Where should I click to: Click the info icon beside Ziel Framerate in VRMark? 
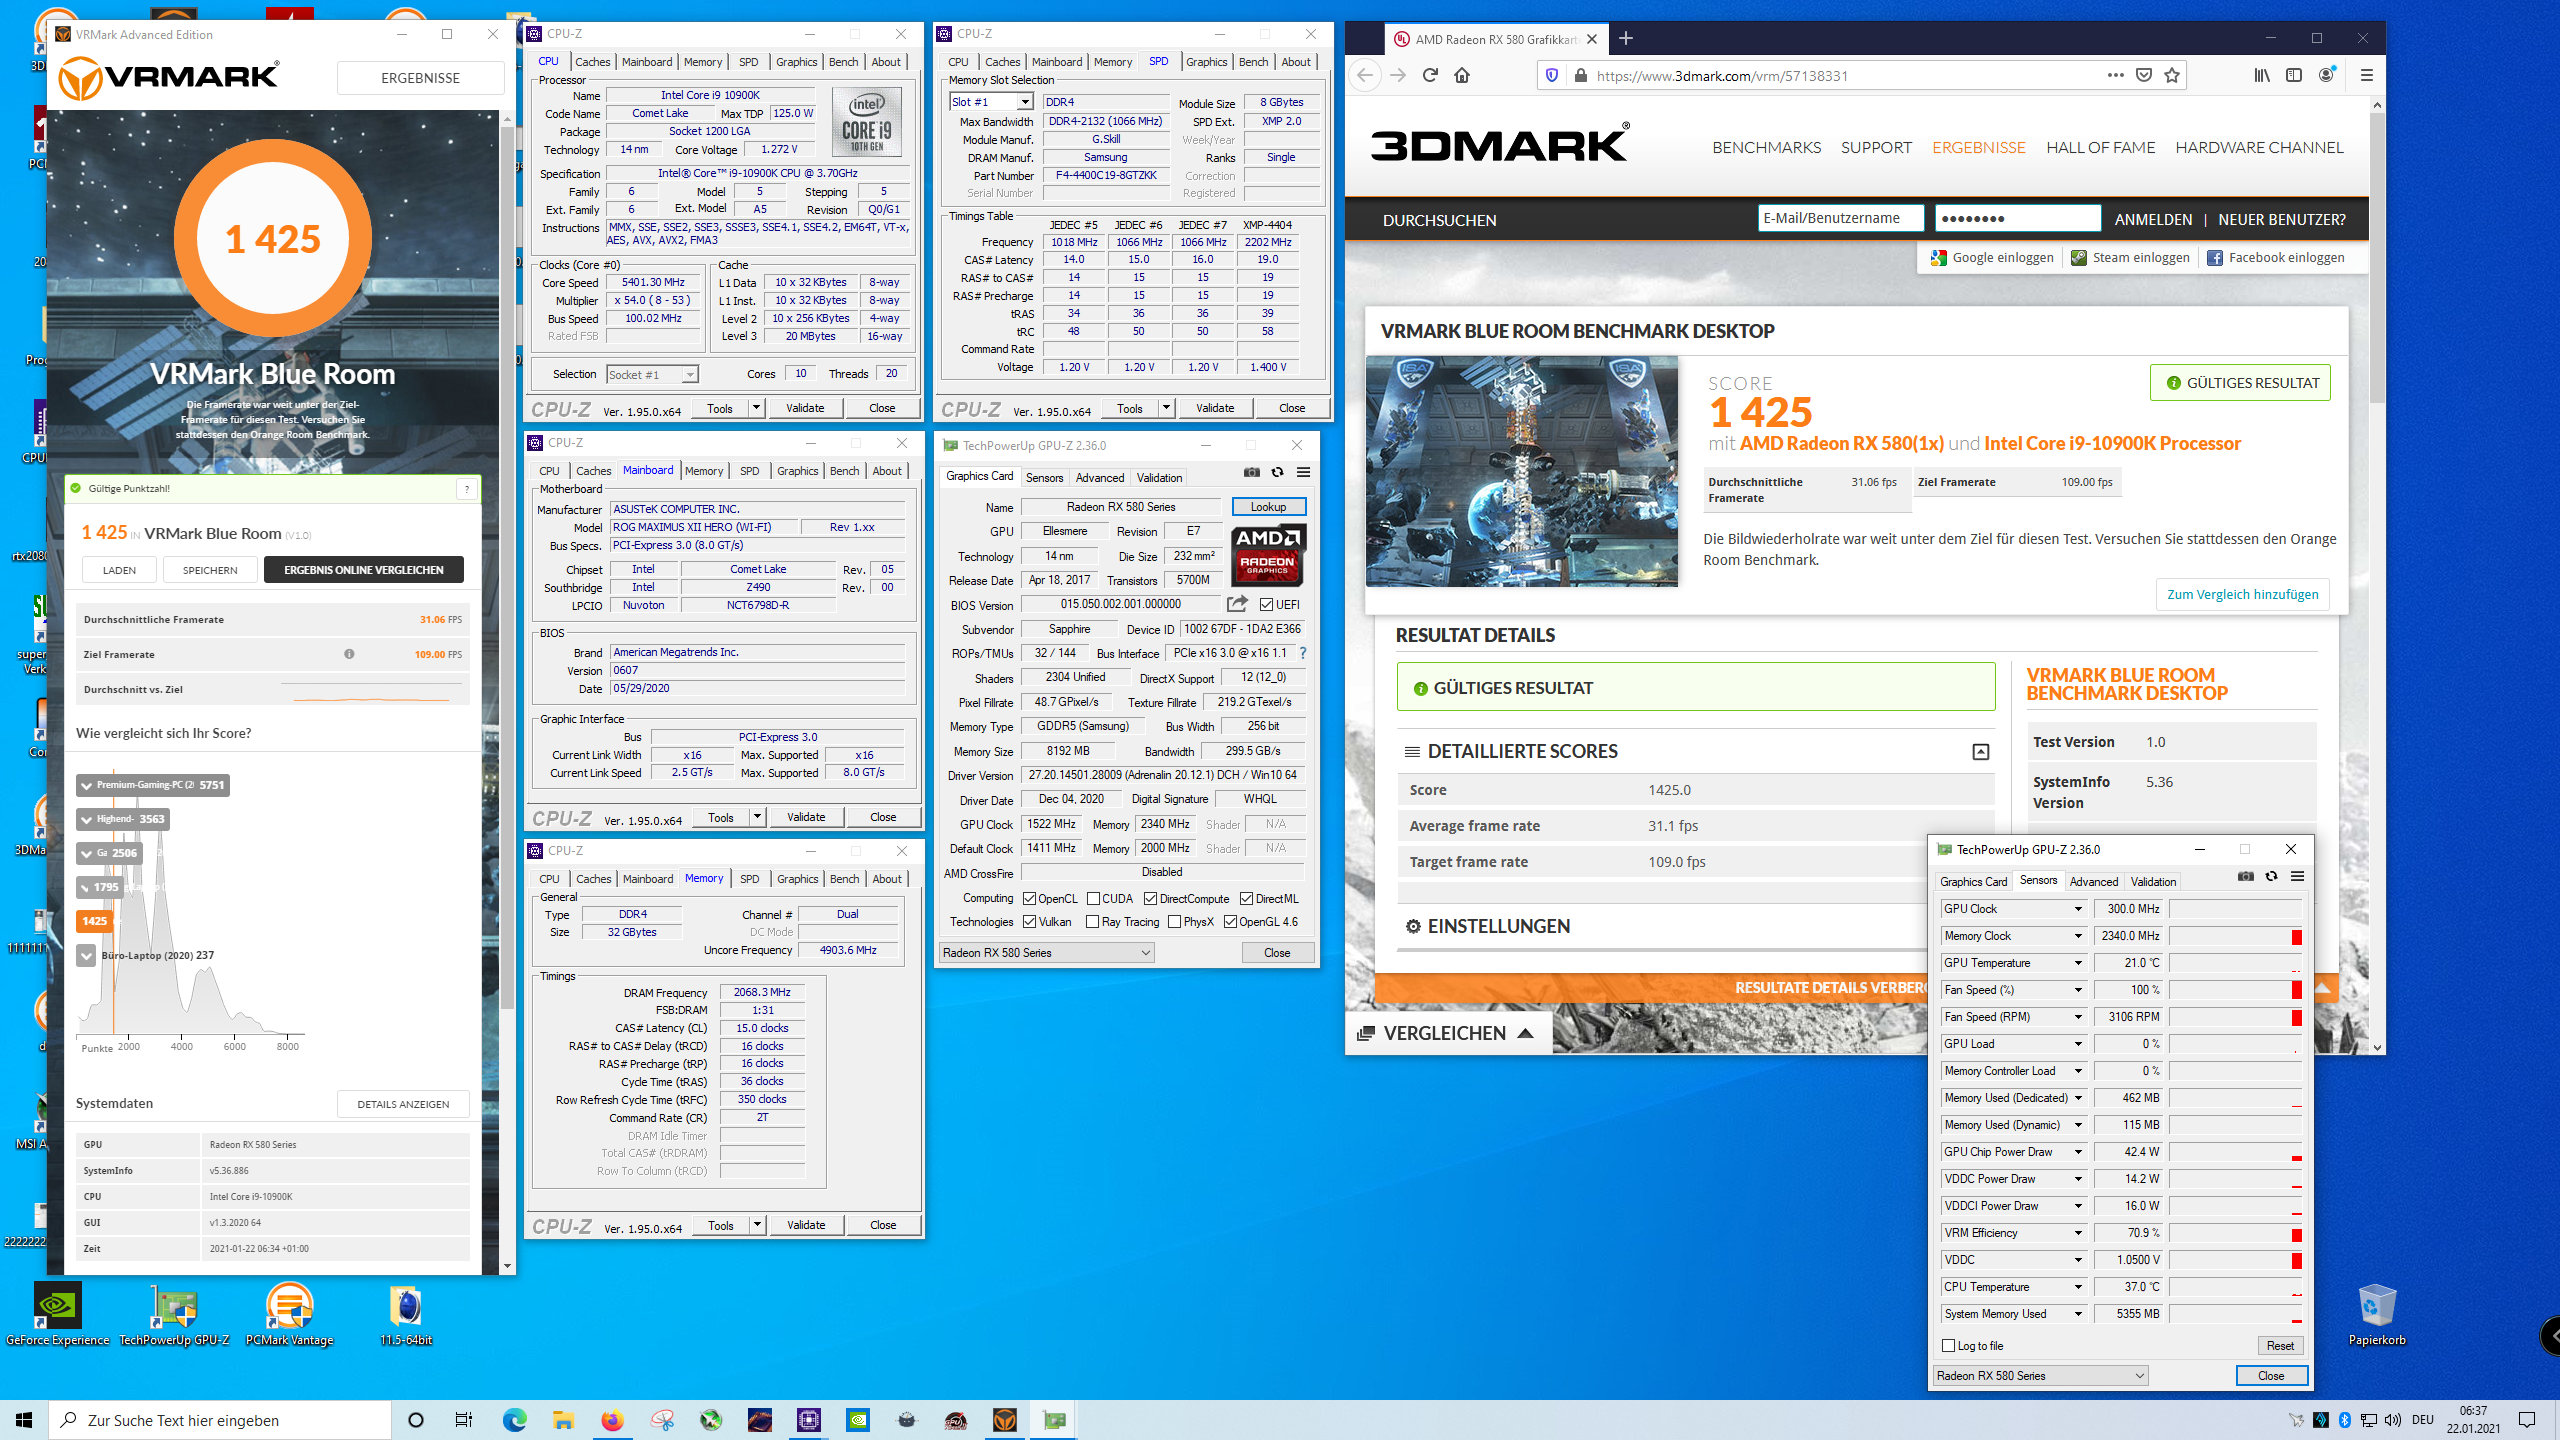(x=349, y=654)
